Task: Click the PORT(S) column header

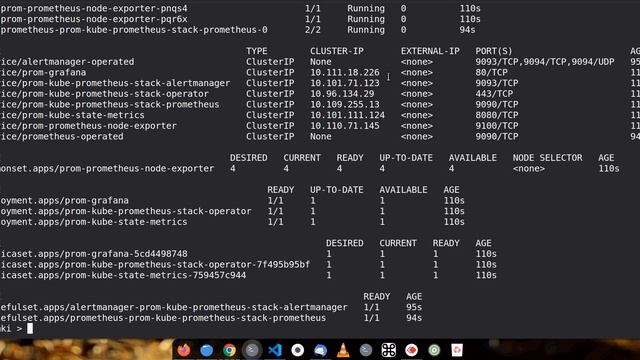Action: click(494, 51)
